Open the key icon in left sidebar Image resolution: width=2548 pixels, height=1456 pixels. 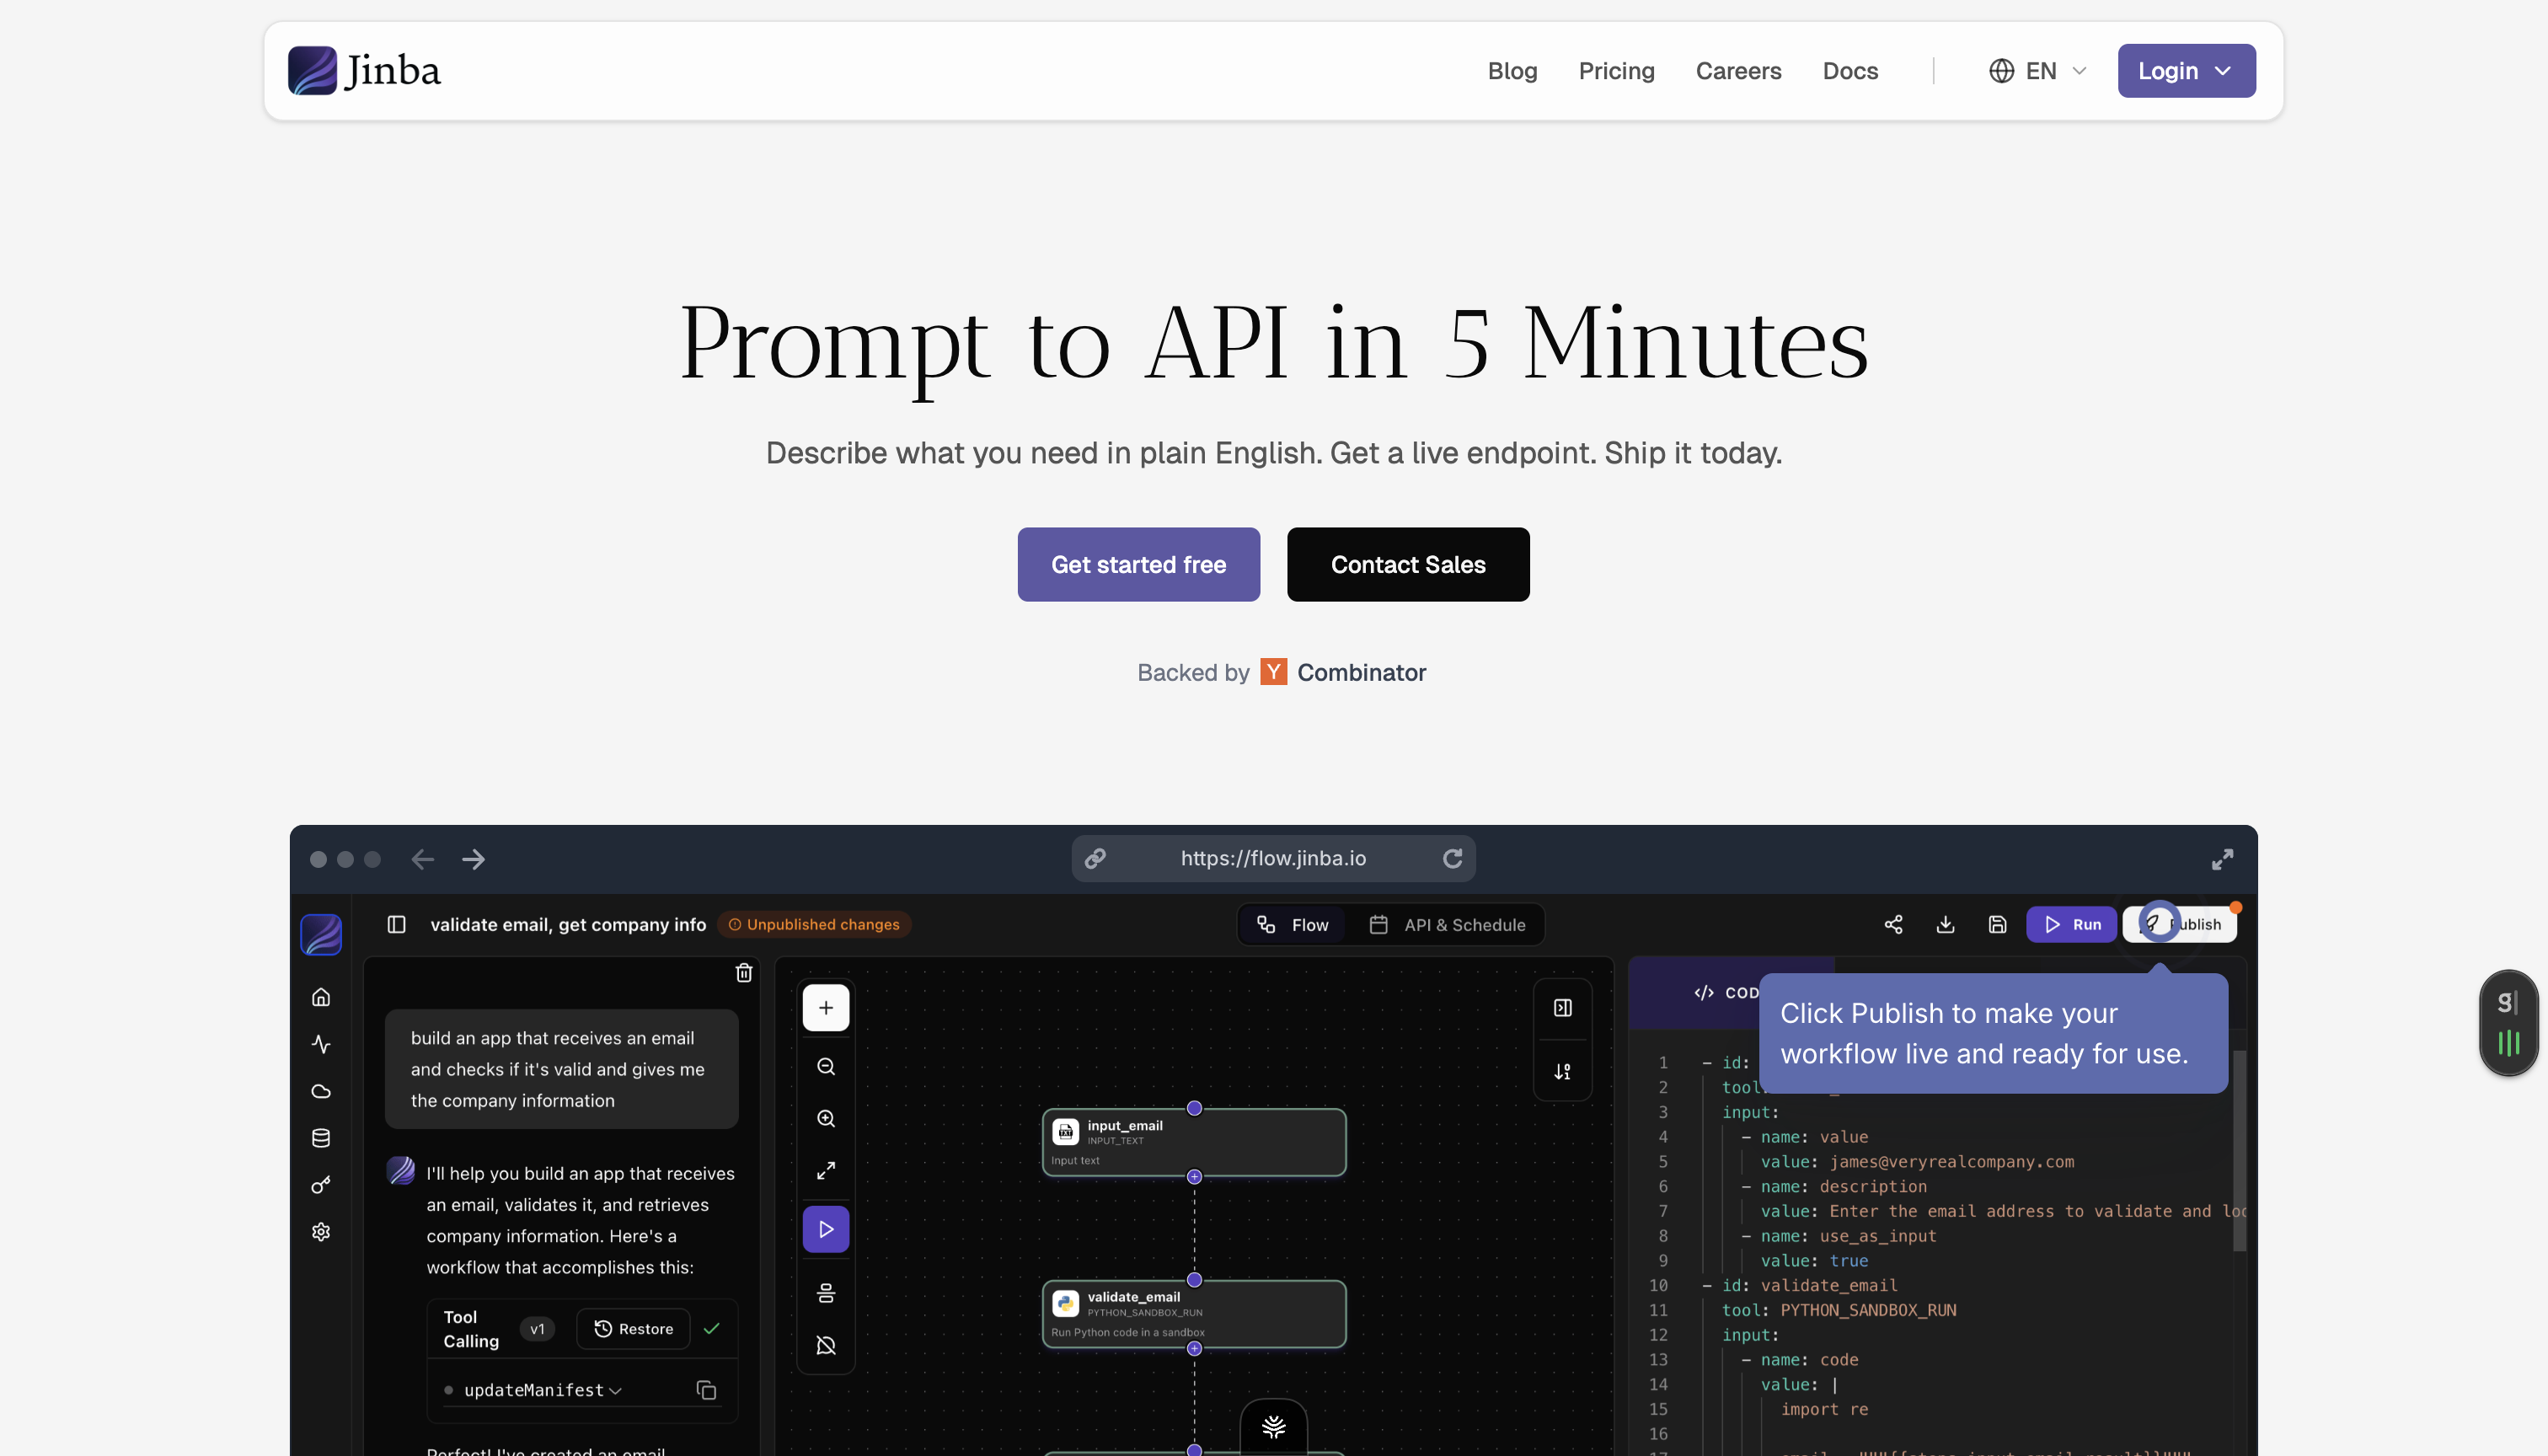(321, 1185)
